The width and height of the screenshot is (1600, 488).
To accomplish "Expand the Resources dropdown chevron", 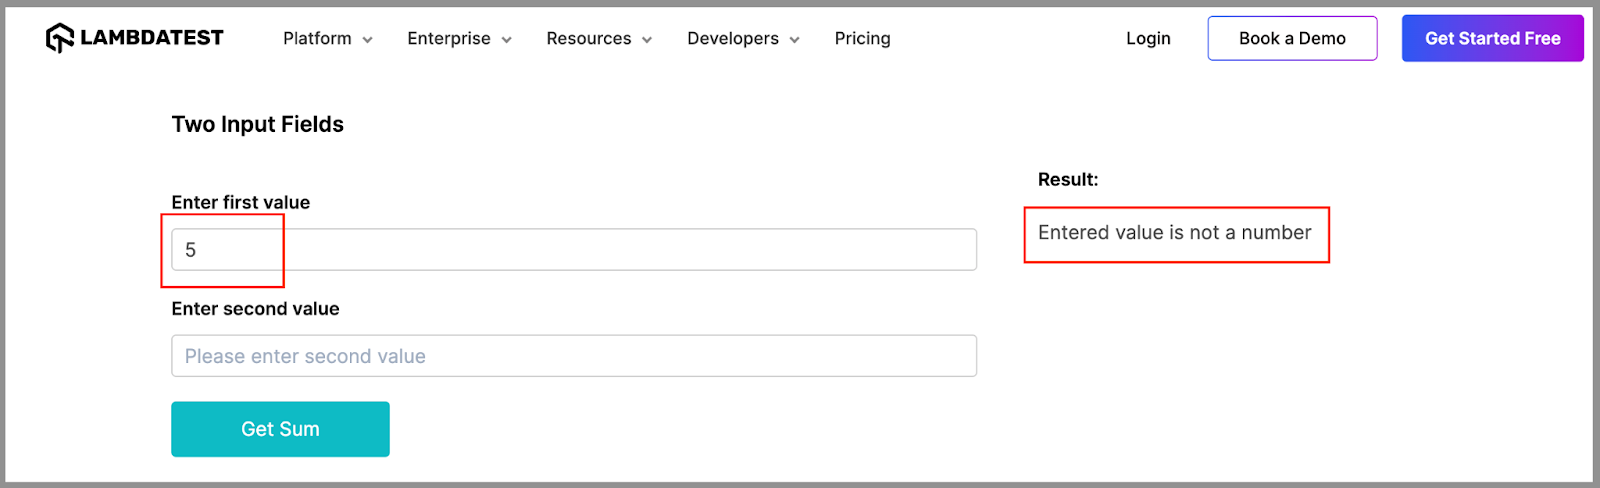I will (x=647, y=40).
